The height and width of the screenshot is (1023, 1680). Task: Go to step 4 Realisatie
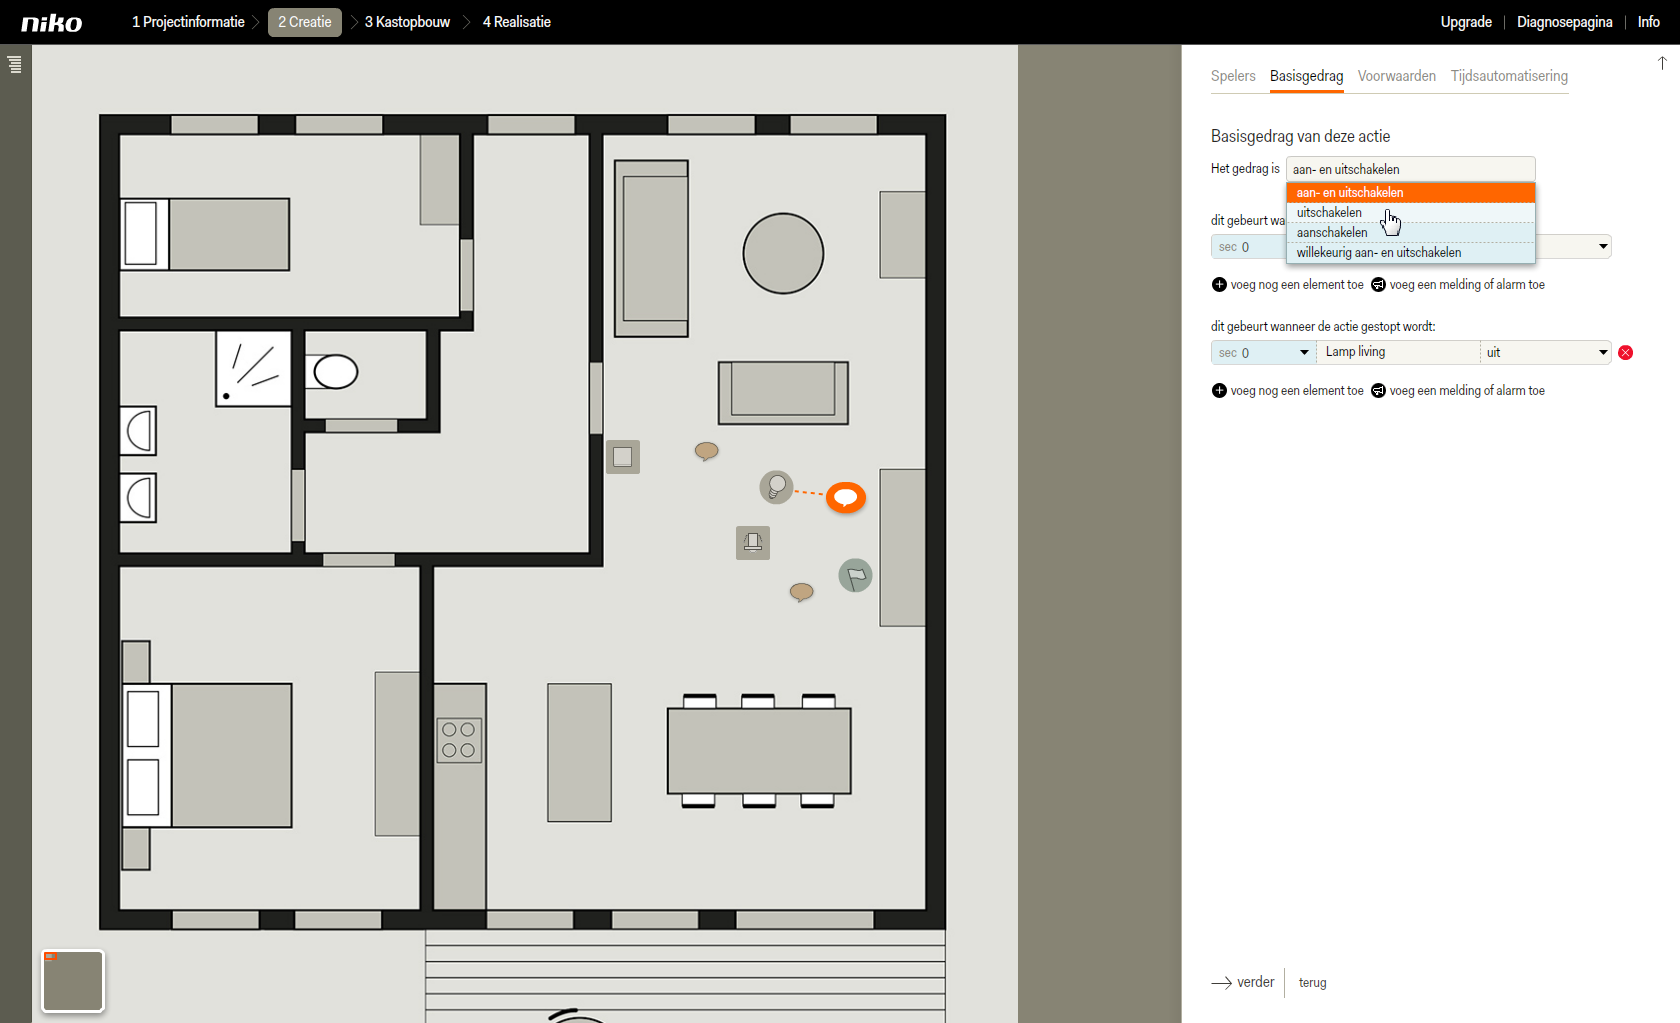517,22
